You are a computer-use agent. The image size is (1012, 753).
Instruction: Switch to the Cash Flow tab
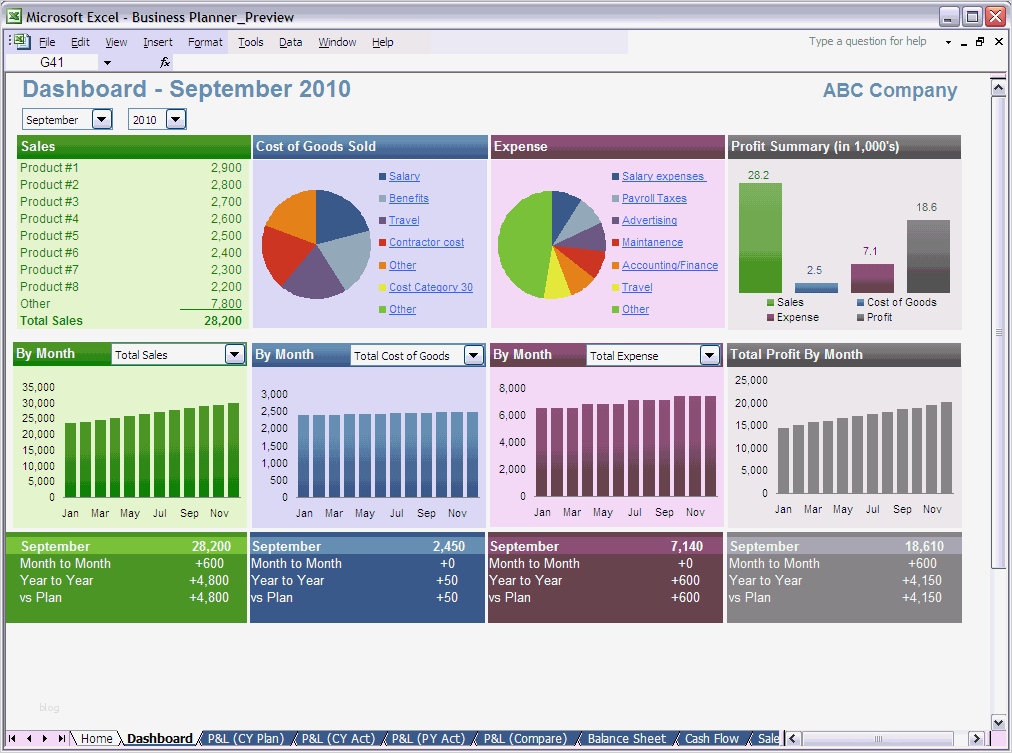pyautogui.click(x=711, y=738)
